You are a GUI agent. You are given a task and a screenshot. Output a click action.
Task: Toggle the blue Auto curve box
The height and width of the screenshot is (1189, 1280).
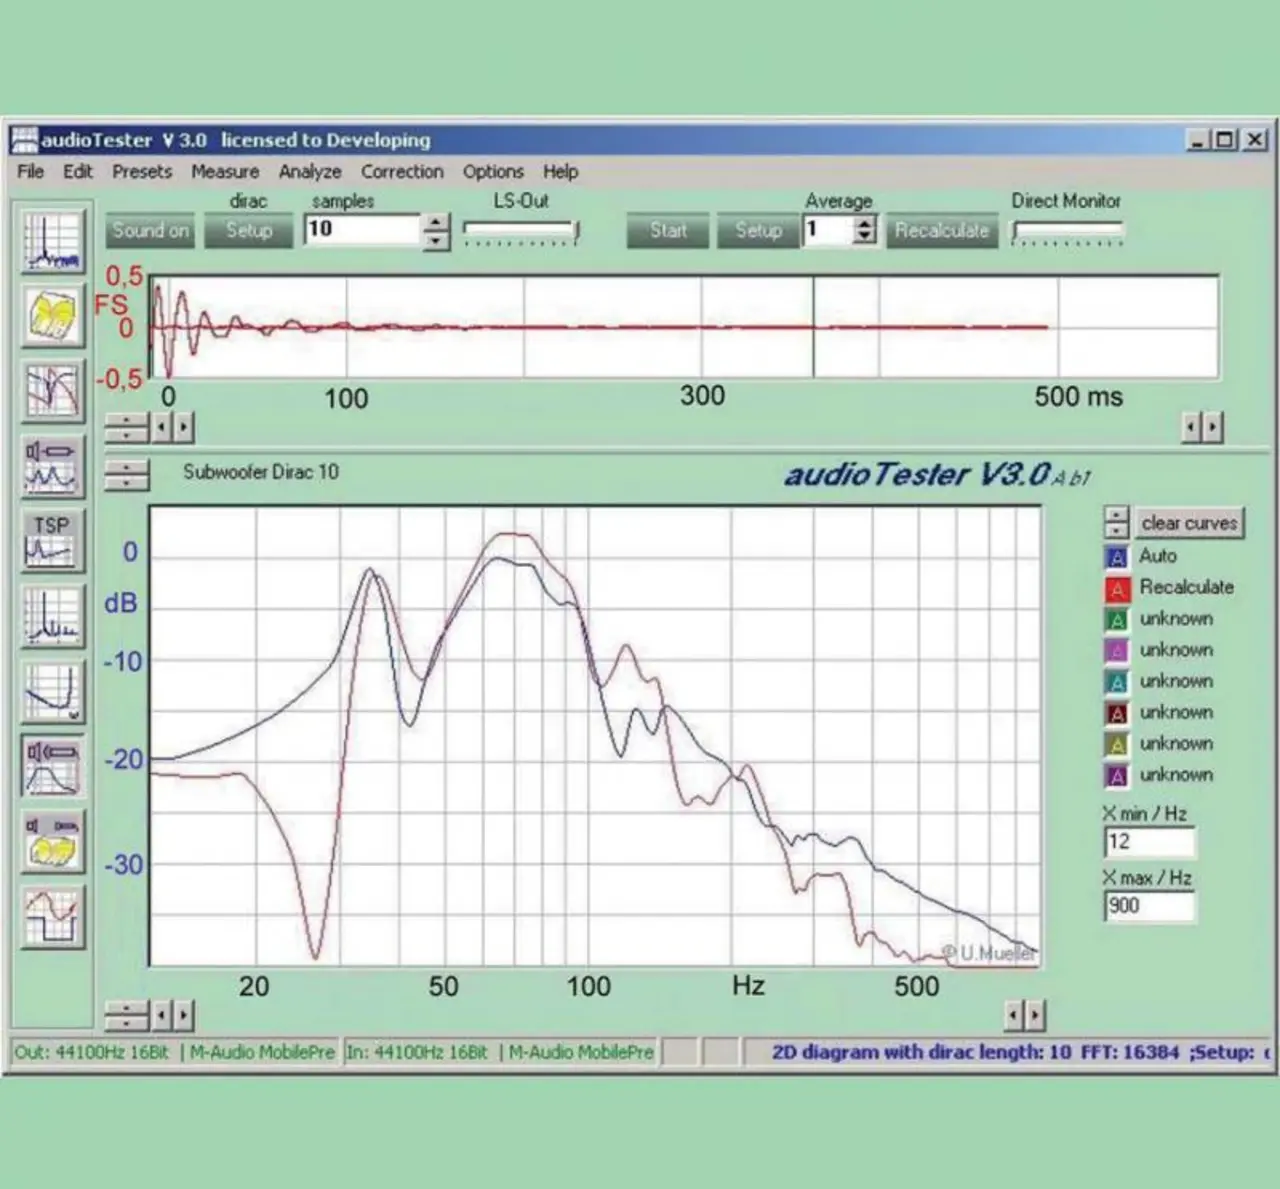(x=1117, y=557)
